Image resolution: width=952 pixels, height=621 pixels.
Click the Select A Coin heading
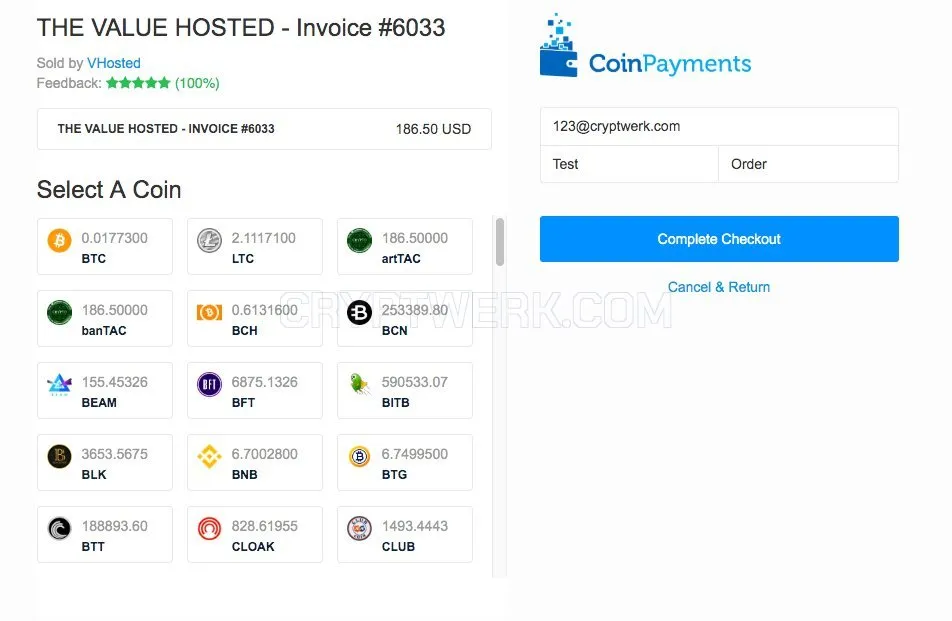(x=109, y=190)
